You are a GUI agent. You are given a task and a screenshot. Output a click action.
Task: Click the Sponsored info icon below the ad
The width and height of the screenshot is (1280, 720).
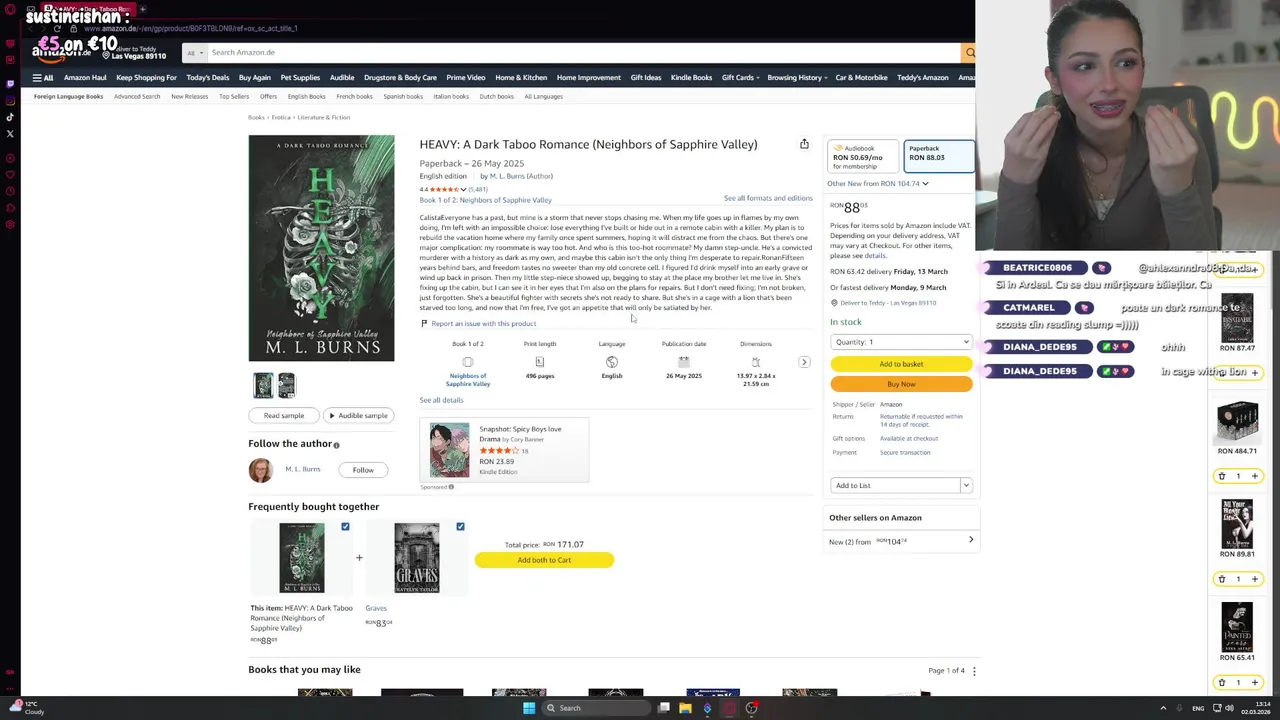click(x=451, y=487)
